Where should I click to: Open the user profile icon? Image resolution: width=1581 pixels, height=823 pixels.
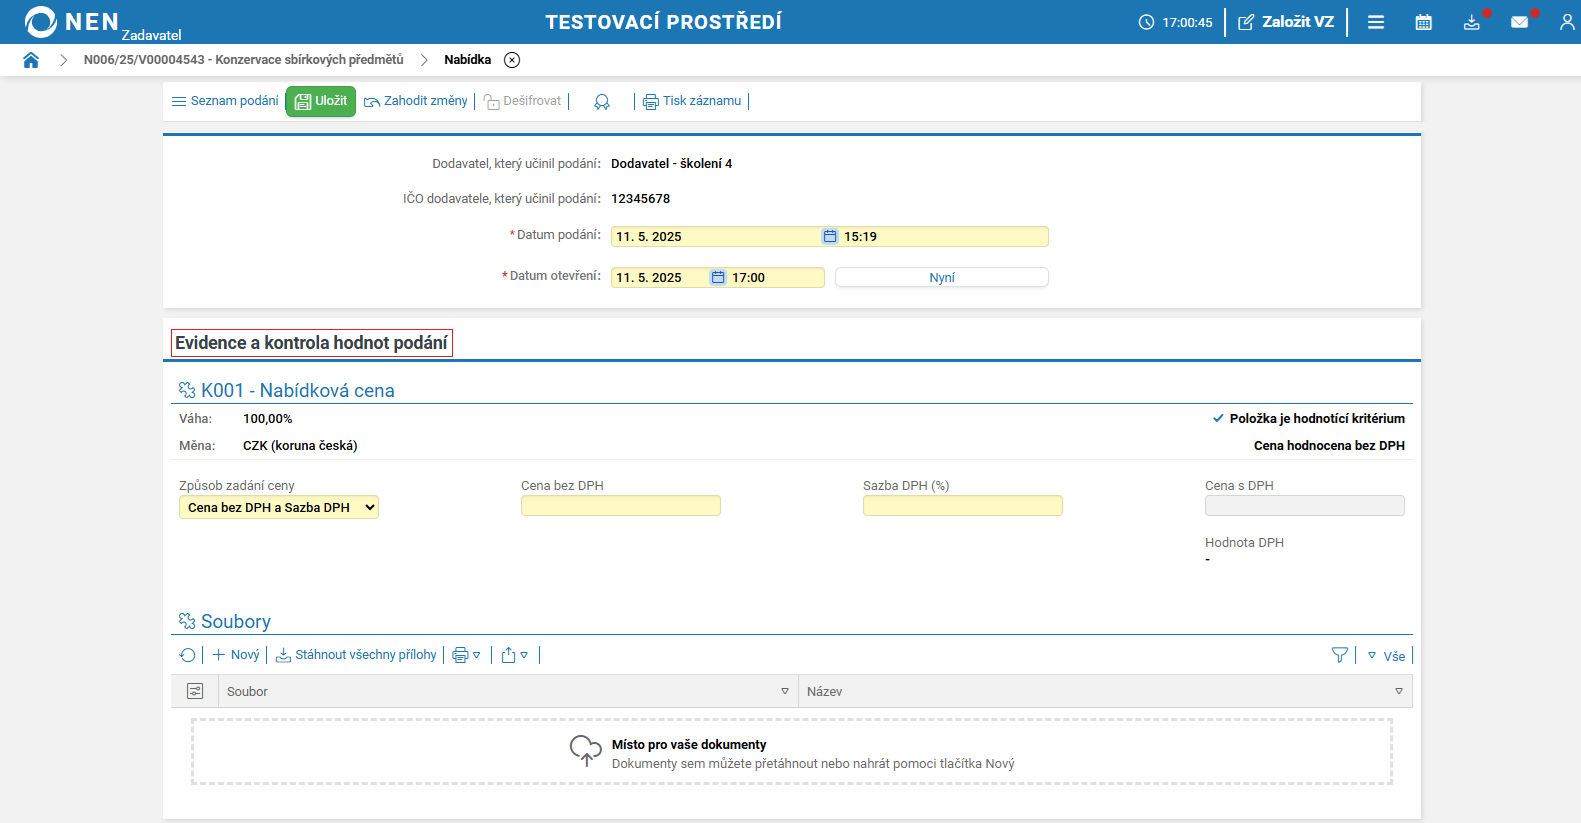1566,22
